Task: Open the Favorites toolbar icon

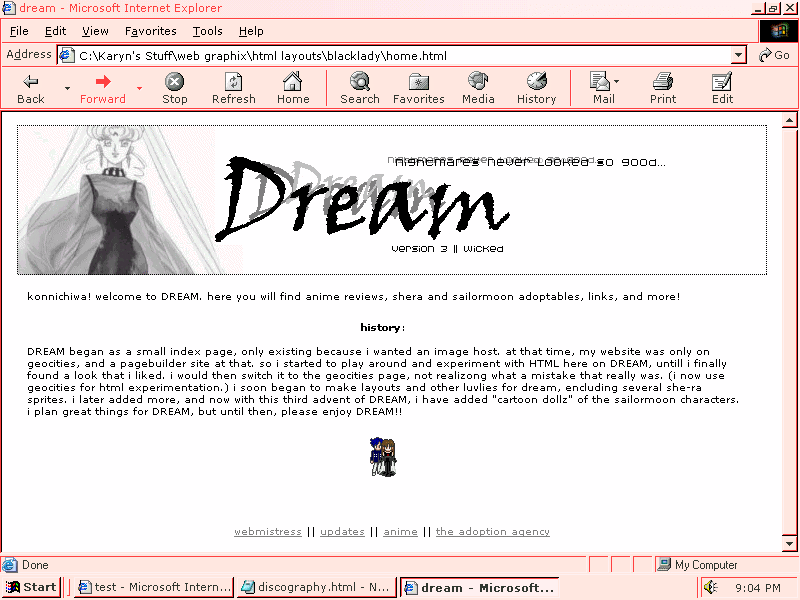Action: [419, 83]
